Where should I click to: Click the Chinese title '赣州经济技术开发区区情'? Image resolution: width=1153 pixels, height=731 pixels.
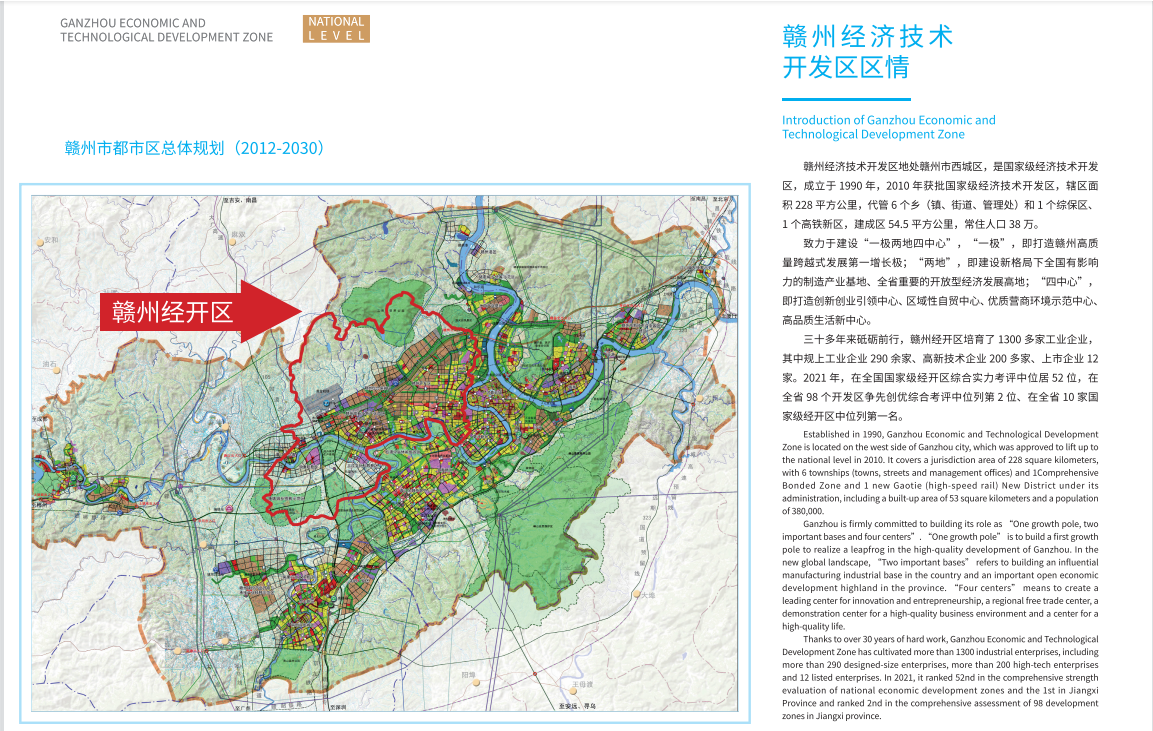[x=868, y=51]
